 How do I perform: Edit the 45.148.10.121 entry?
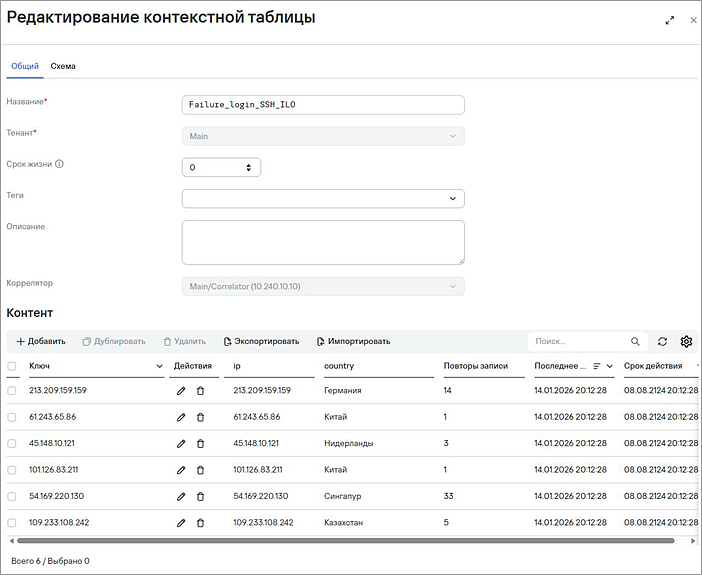click(181, 444)
